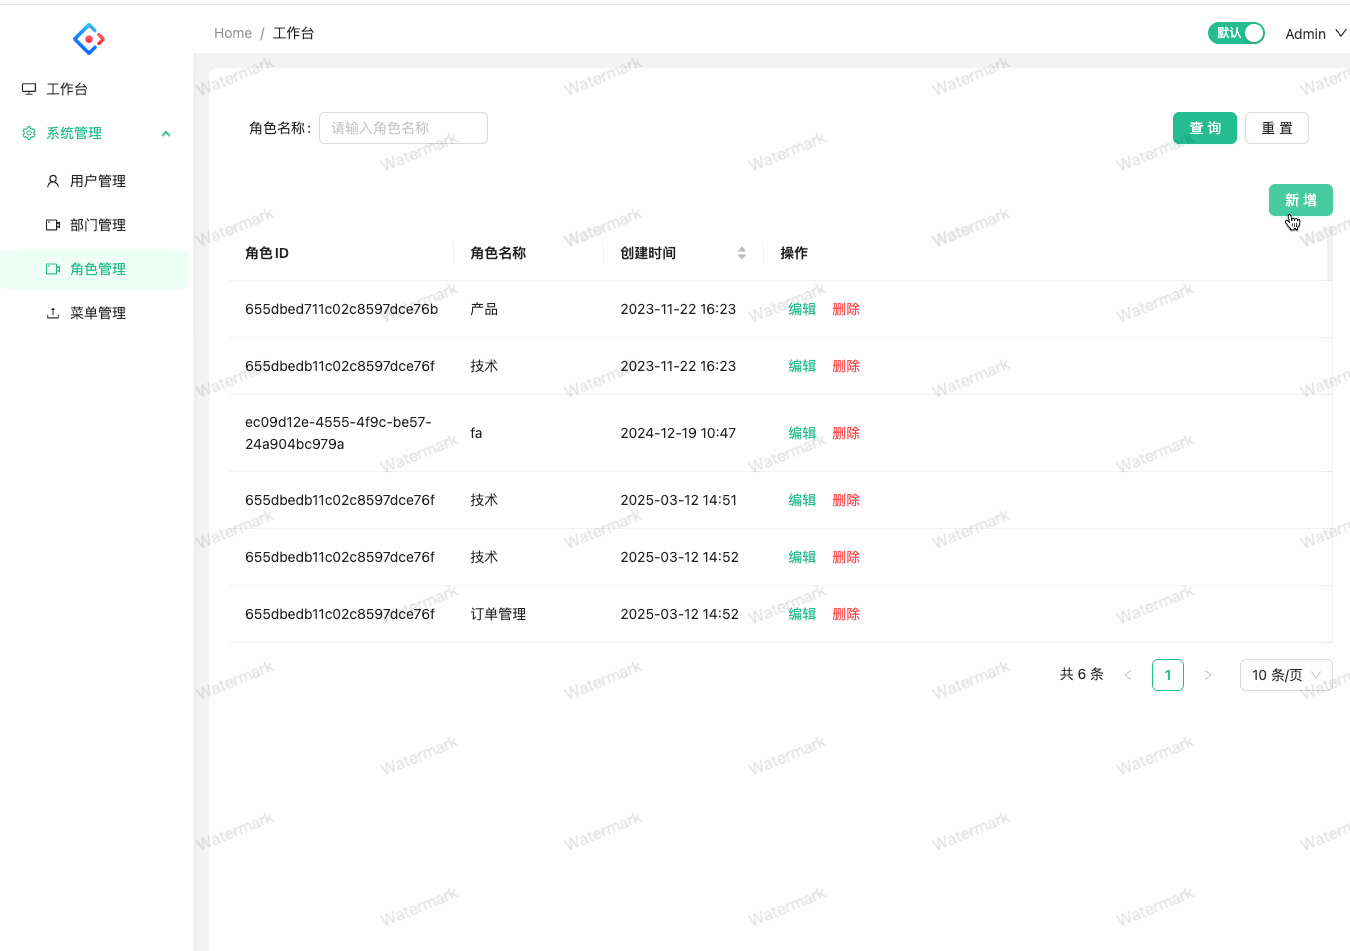The image size is (1350, 951).
Task: Edit the 技术 role created 2023-11-22
Action: click(x=802, y=366)
